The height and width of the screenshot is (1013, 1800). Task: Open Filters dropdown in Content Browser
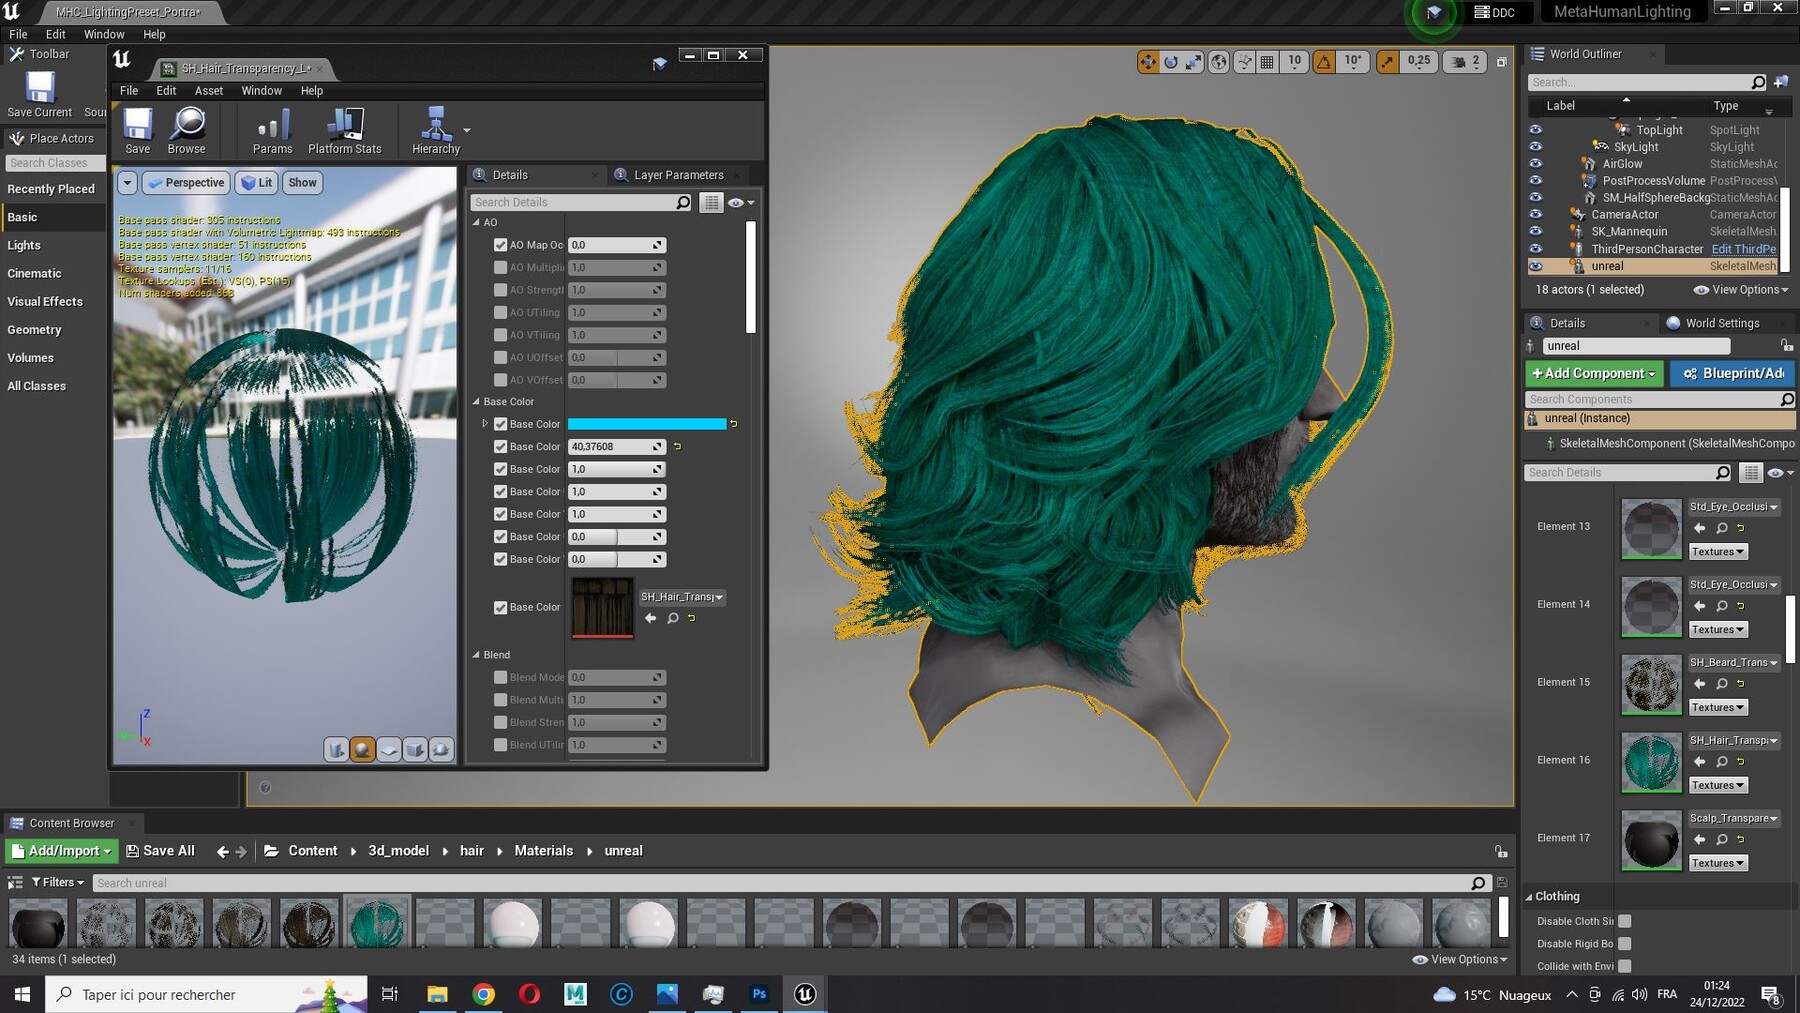pyautogui.click(x=58, y=883)
